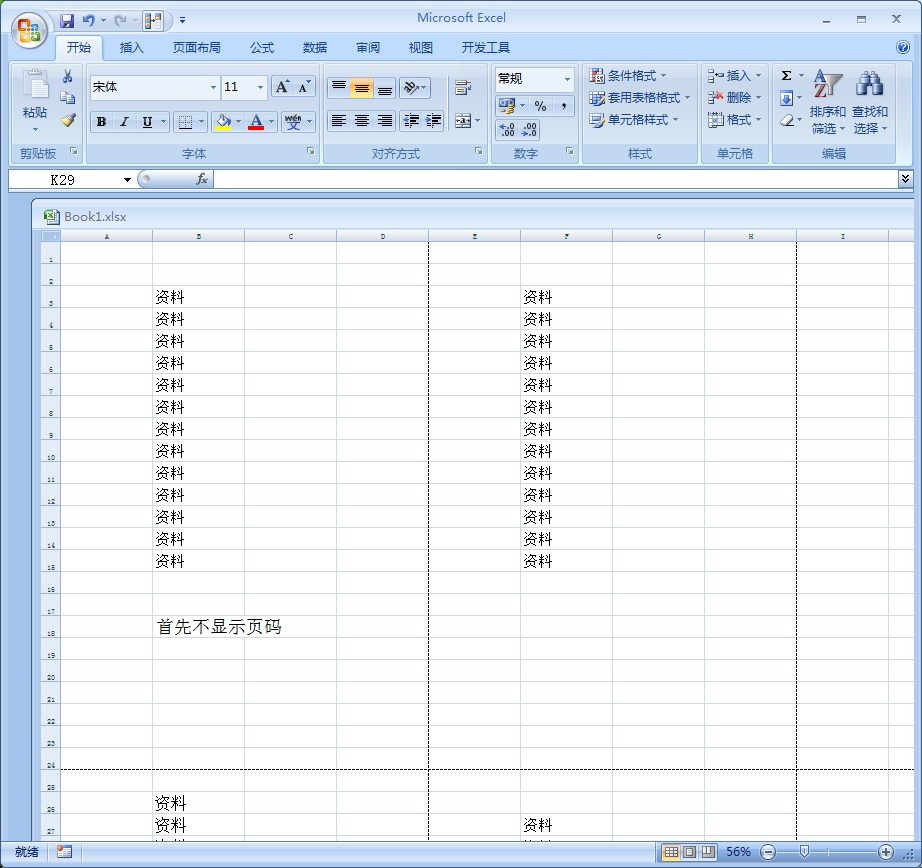Apply the red font color A
Screen dimensions: 922x868
click(256, 122)
